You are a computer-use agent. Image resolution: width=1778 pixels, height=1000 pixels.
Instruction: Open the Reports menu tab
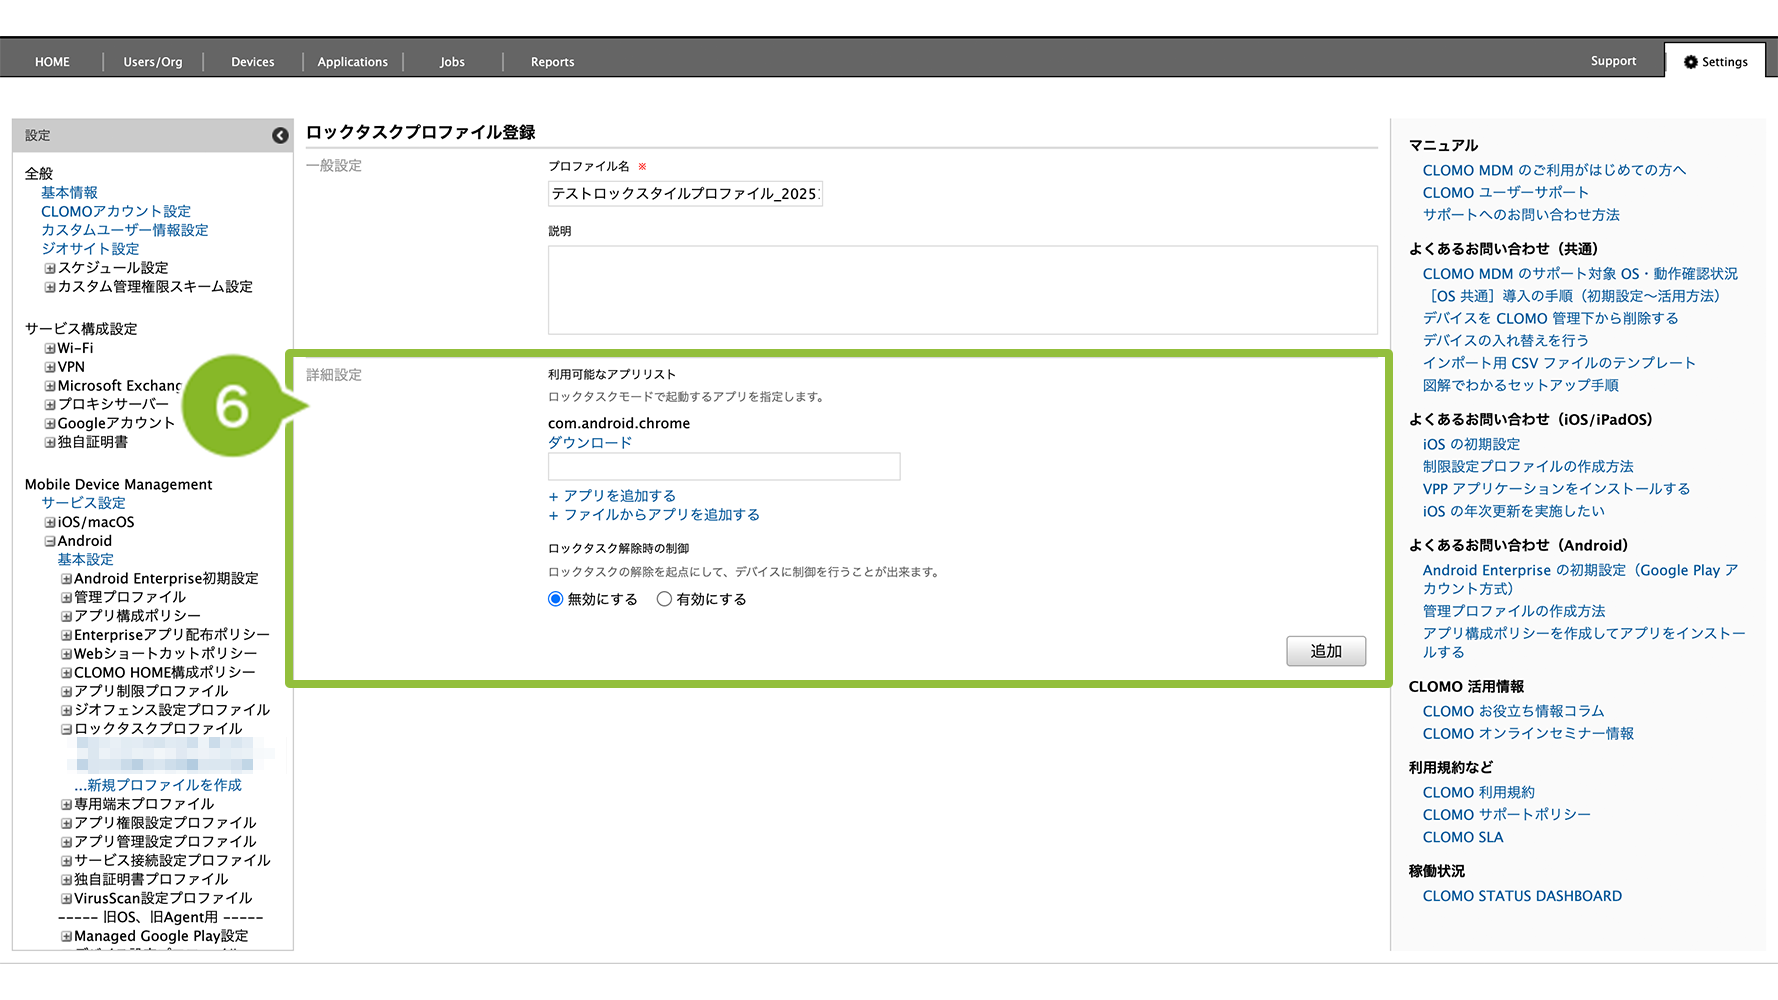point(552,62)
